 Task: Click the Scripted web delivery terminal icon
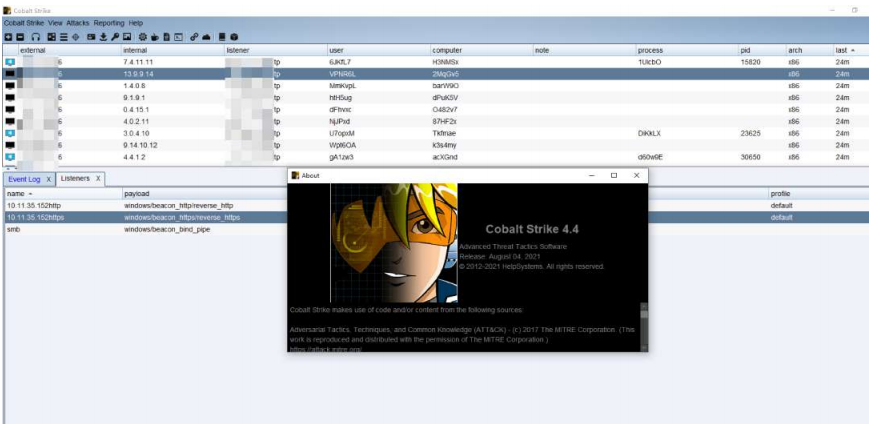pos(178,37)
